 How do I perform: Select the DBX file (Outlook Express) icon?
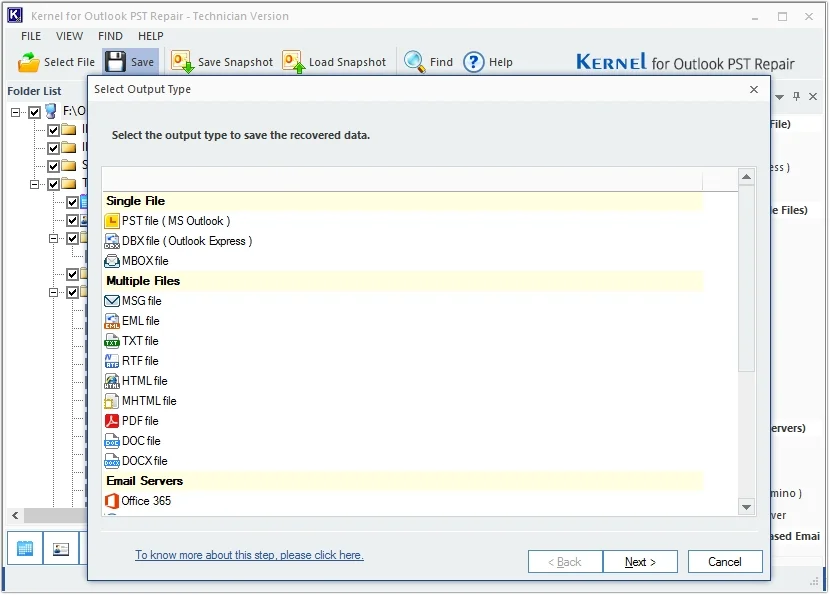point(112,241)
